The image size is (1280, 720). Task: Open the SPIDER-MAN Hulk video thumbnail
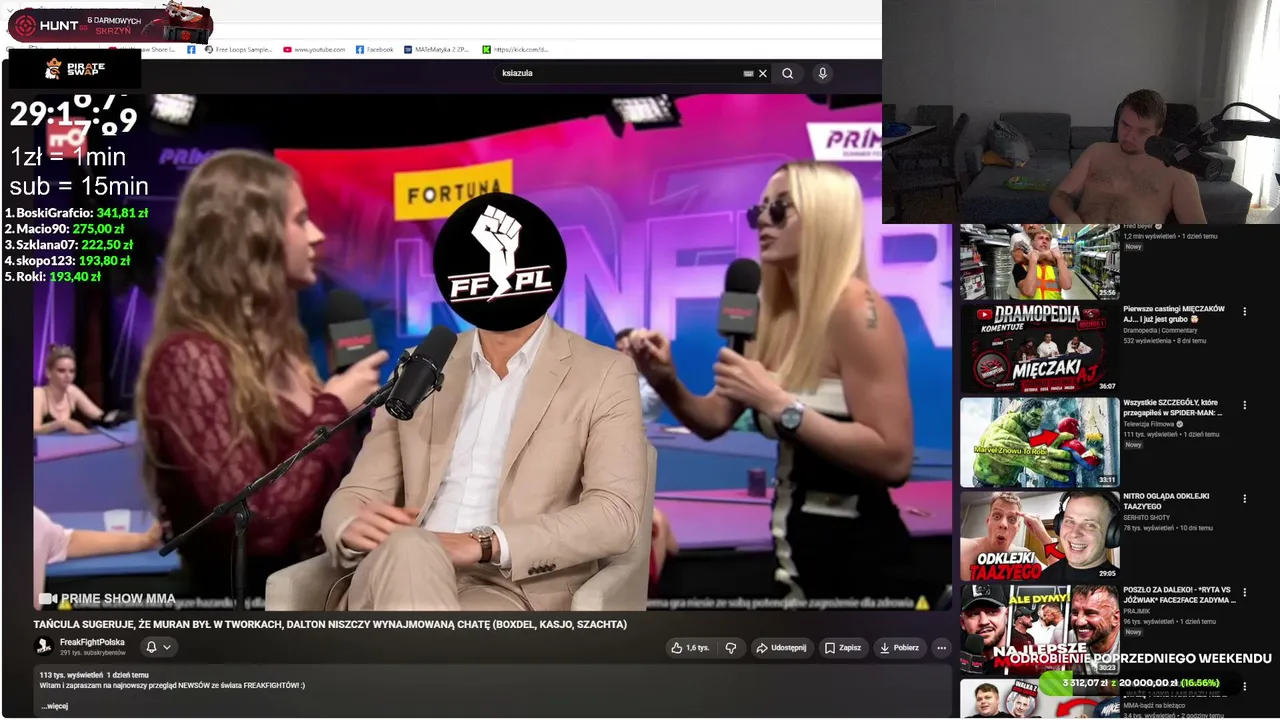tap(1040, 442)
